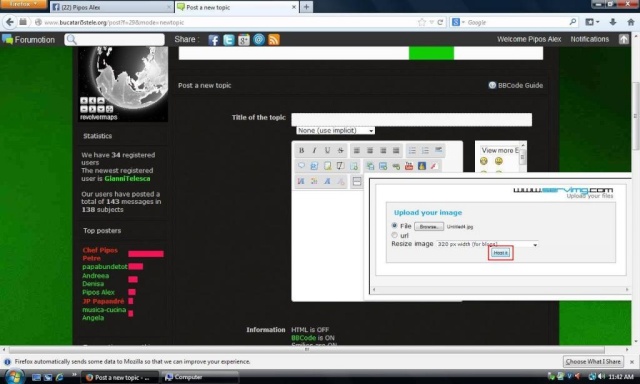
Task: Select the File radio option
Action: (394, 225)
